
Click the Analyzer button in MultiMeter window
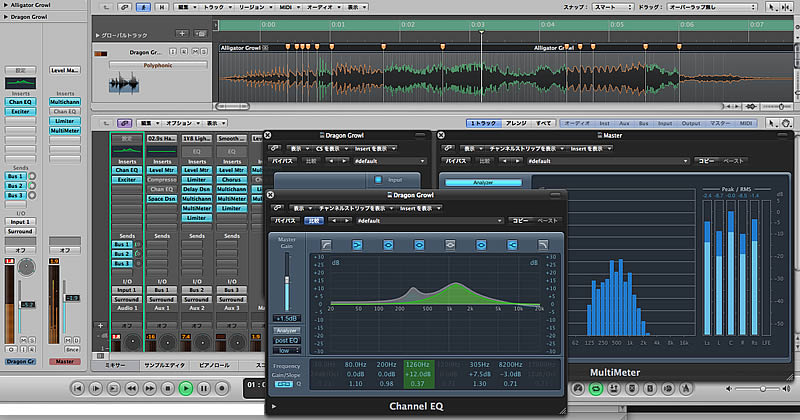482,183
